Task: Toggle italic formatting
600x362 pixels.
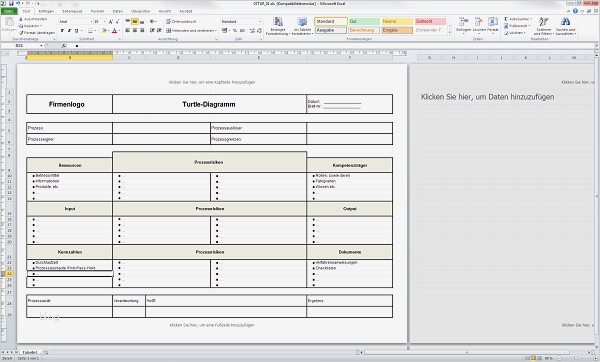Action: pyautogui.click(x=69, y=30)
